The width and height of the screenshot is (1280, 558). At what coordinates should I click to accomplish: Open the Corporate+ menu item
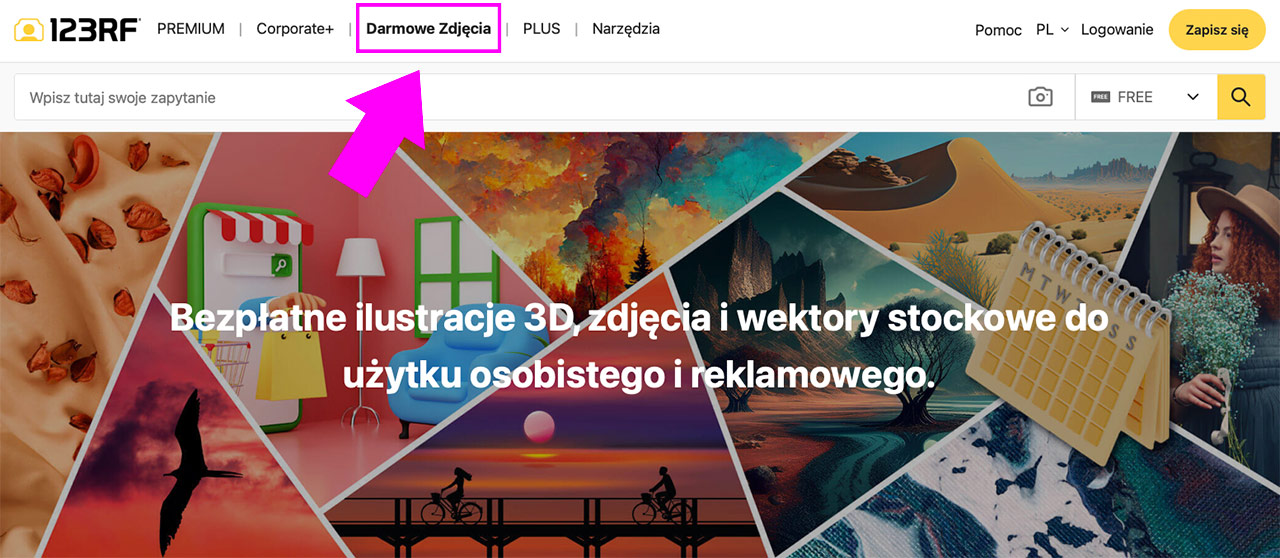click(x=295, y=29)
